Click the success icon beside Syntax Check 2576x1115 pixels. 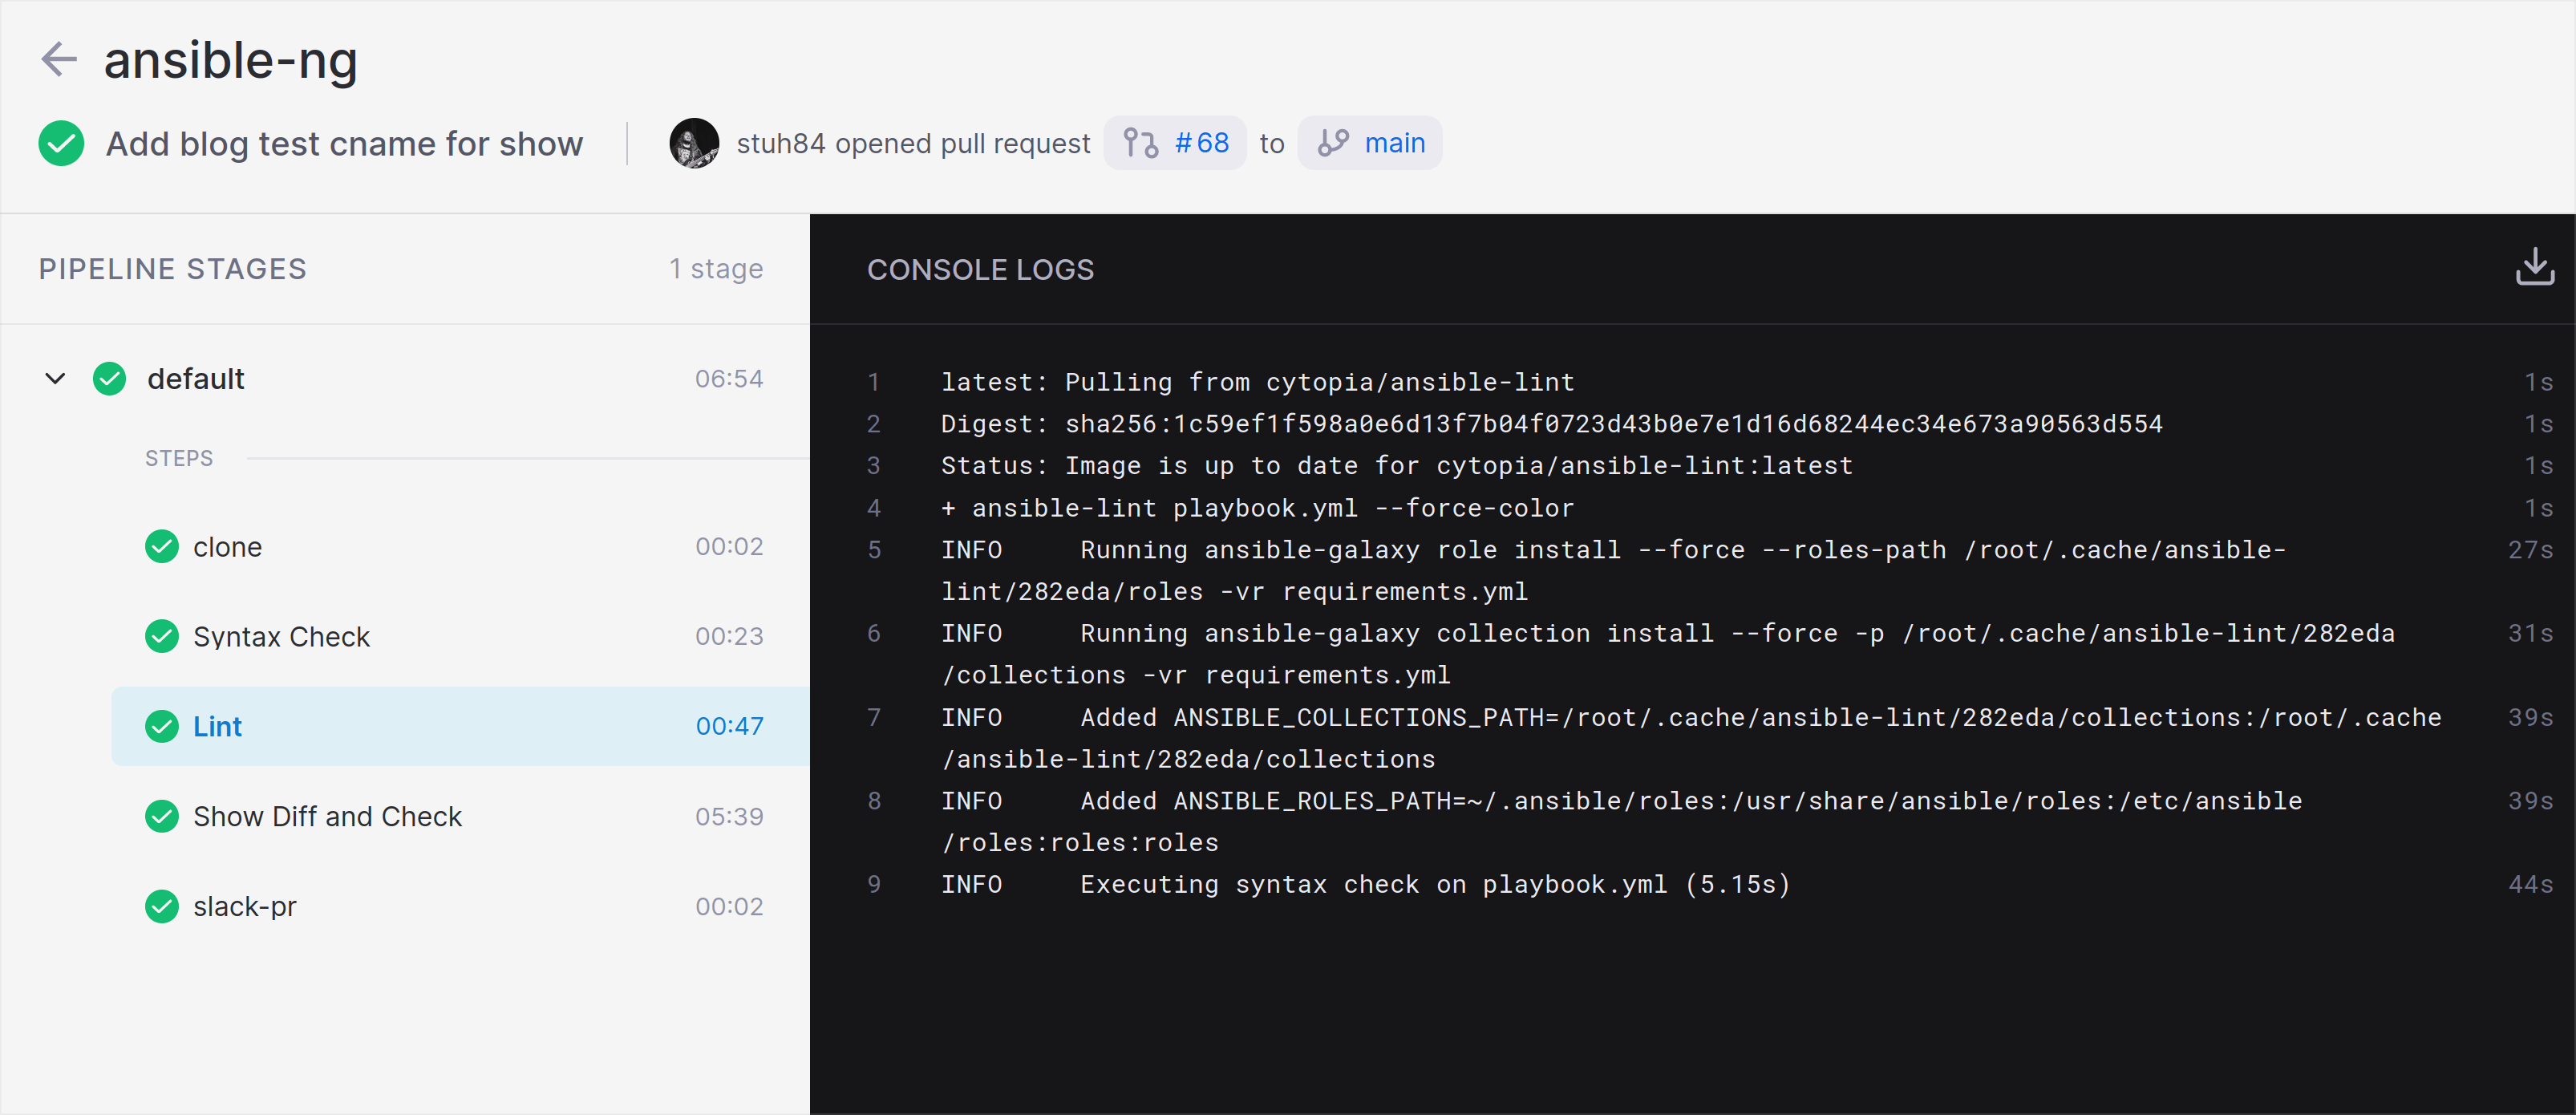pos(161,636)
